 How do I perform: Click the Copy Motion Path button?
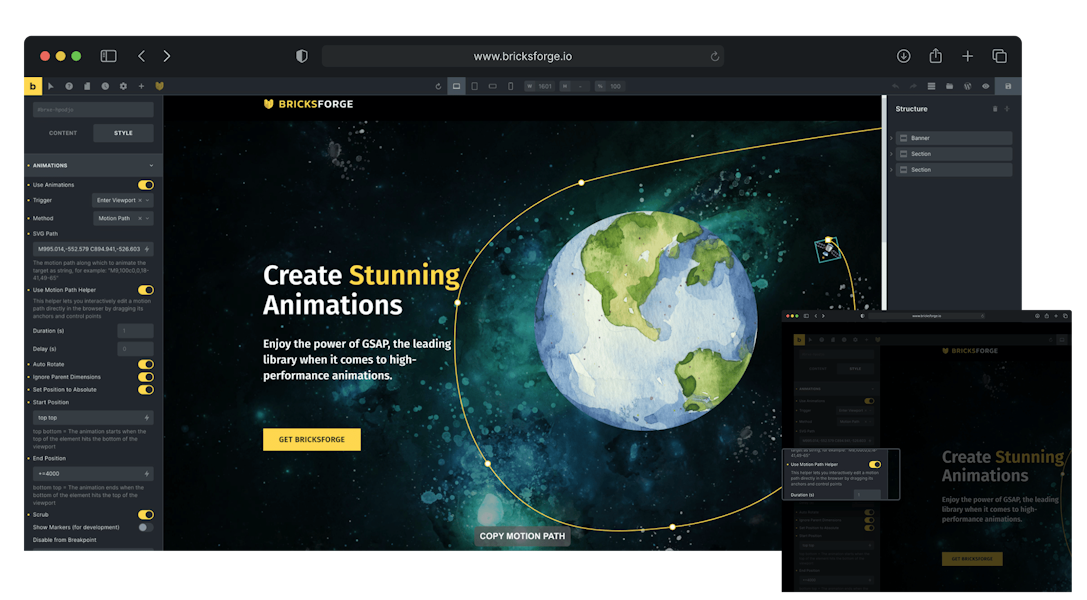[522, 536]
